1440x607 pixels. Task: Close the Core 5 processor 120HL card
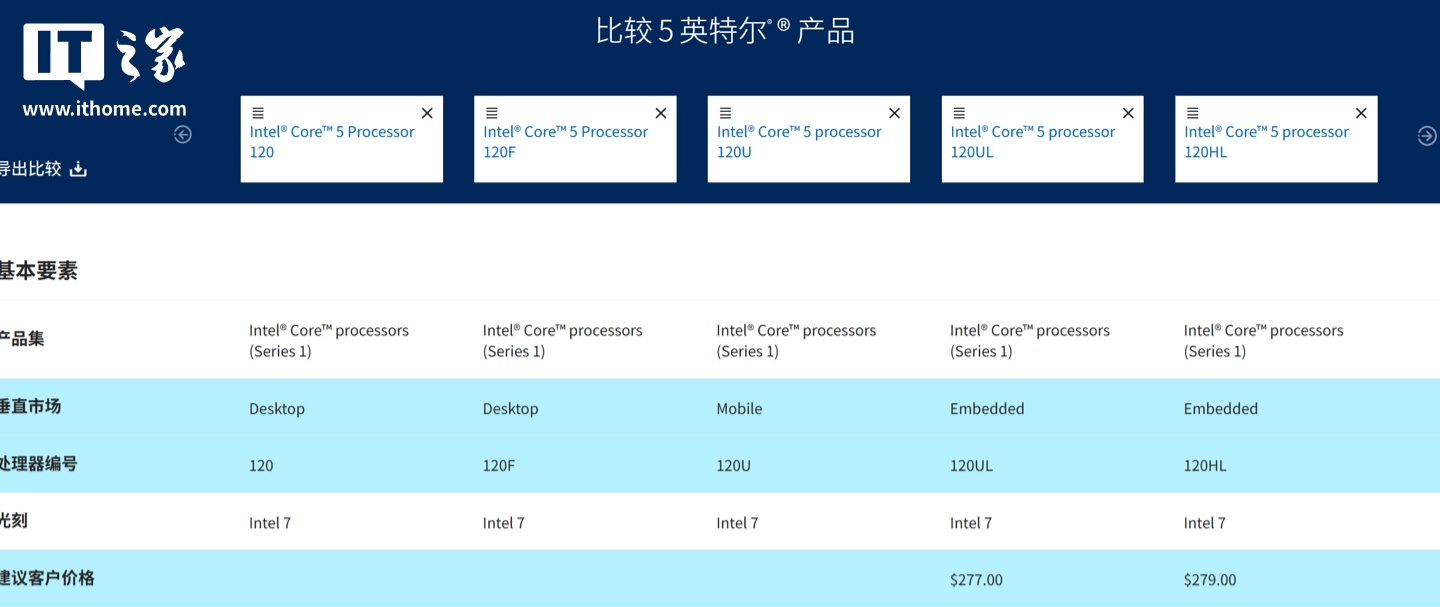point(1361,113)
